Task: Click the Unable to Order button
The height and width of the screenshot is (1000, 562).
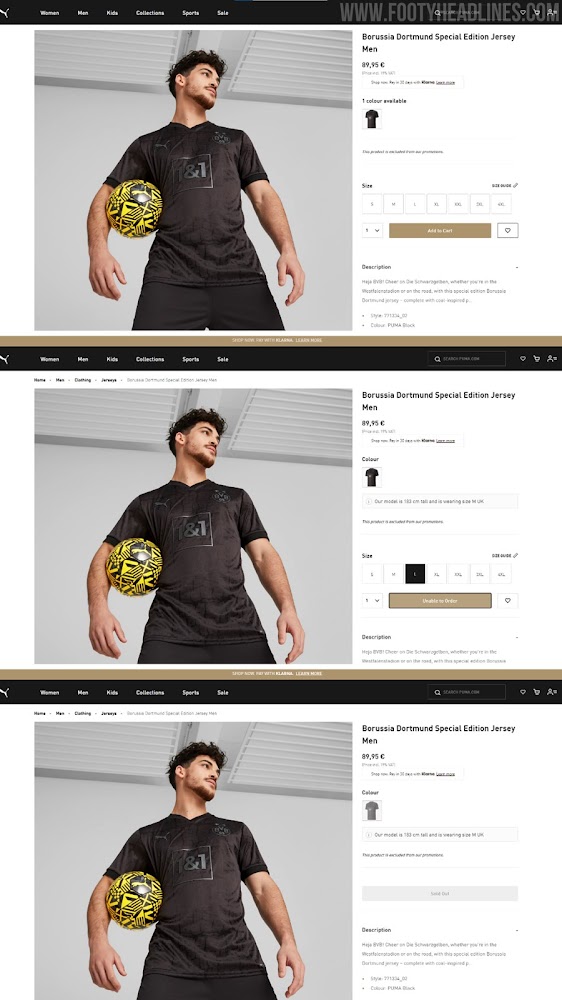Action: pos(440,601)
